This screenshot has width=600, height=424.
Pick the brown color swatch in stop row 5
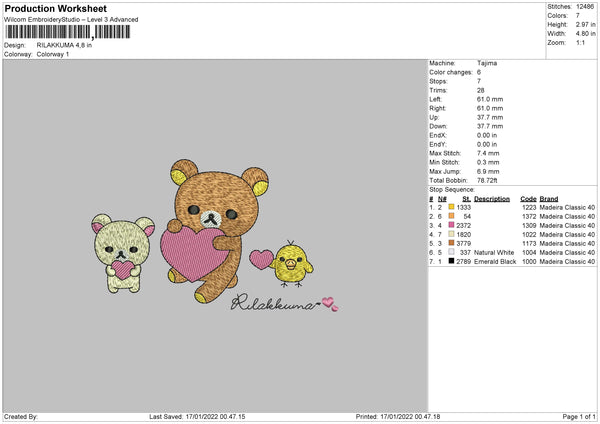point(451,243)
